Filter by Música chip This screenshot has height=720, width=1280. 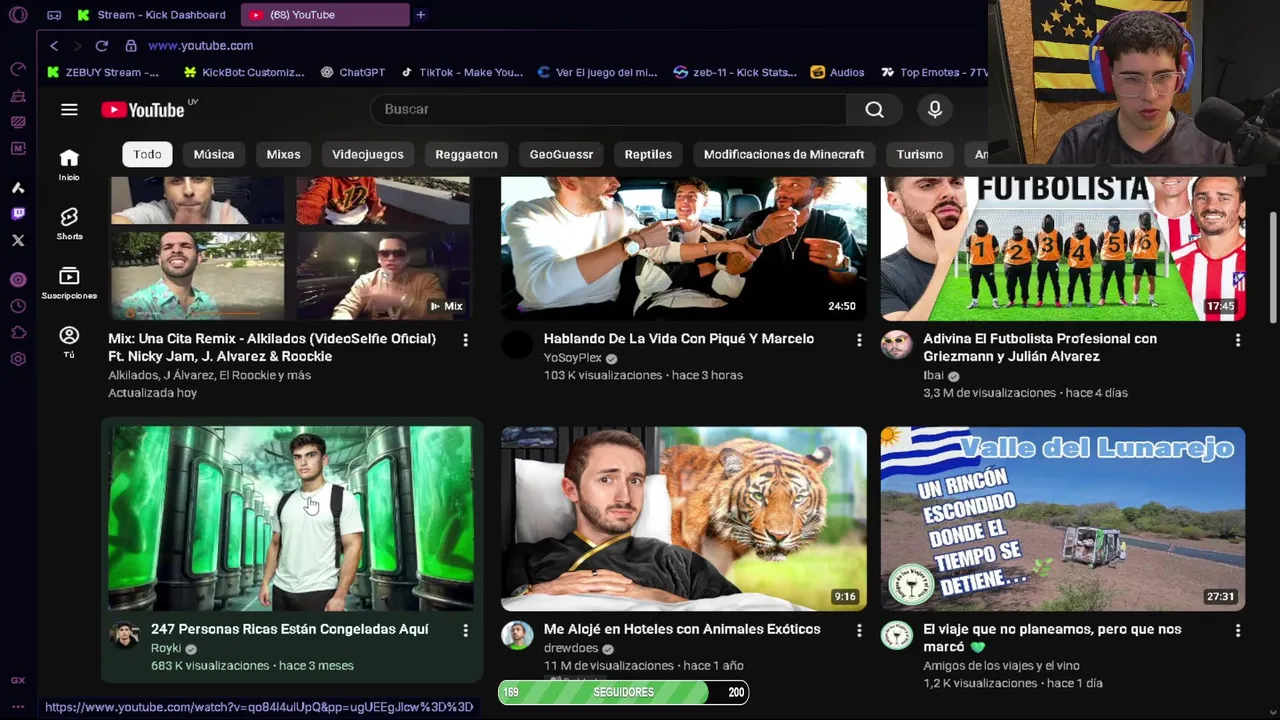click(x=214, y=154)
